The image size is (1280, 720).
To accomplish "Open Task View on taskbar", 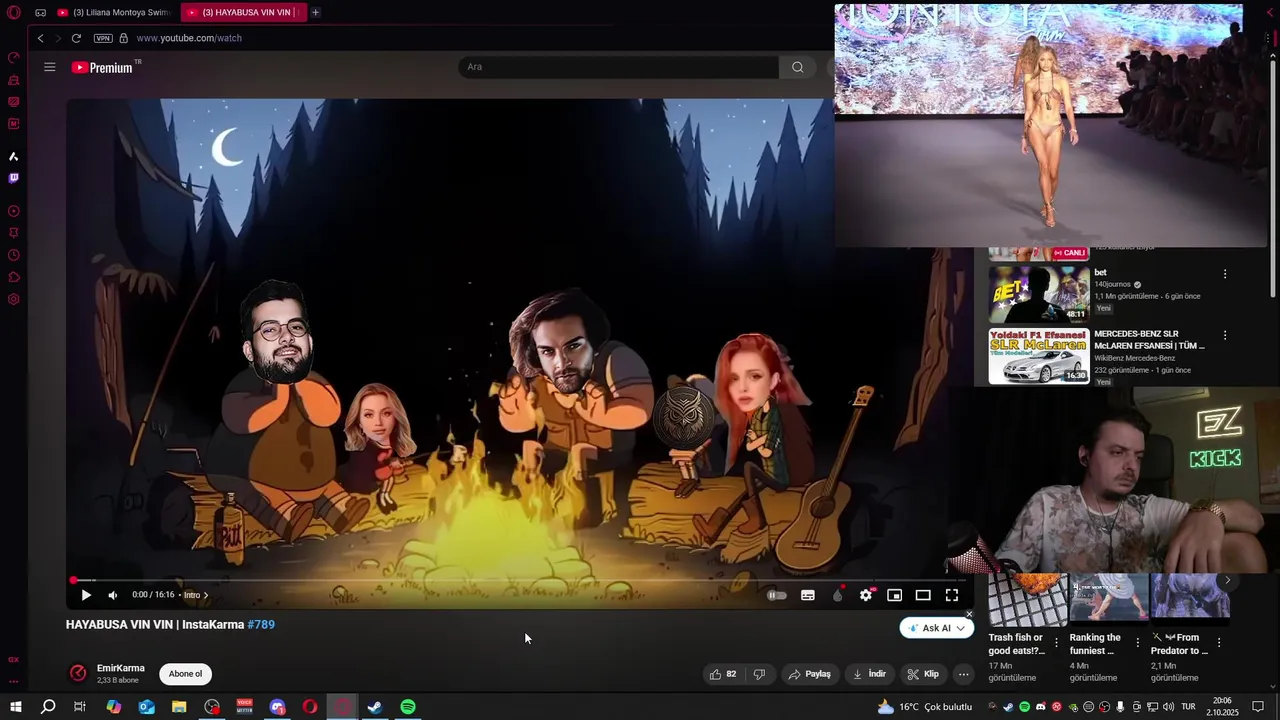I will (x=80, y=707).
